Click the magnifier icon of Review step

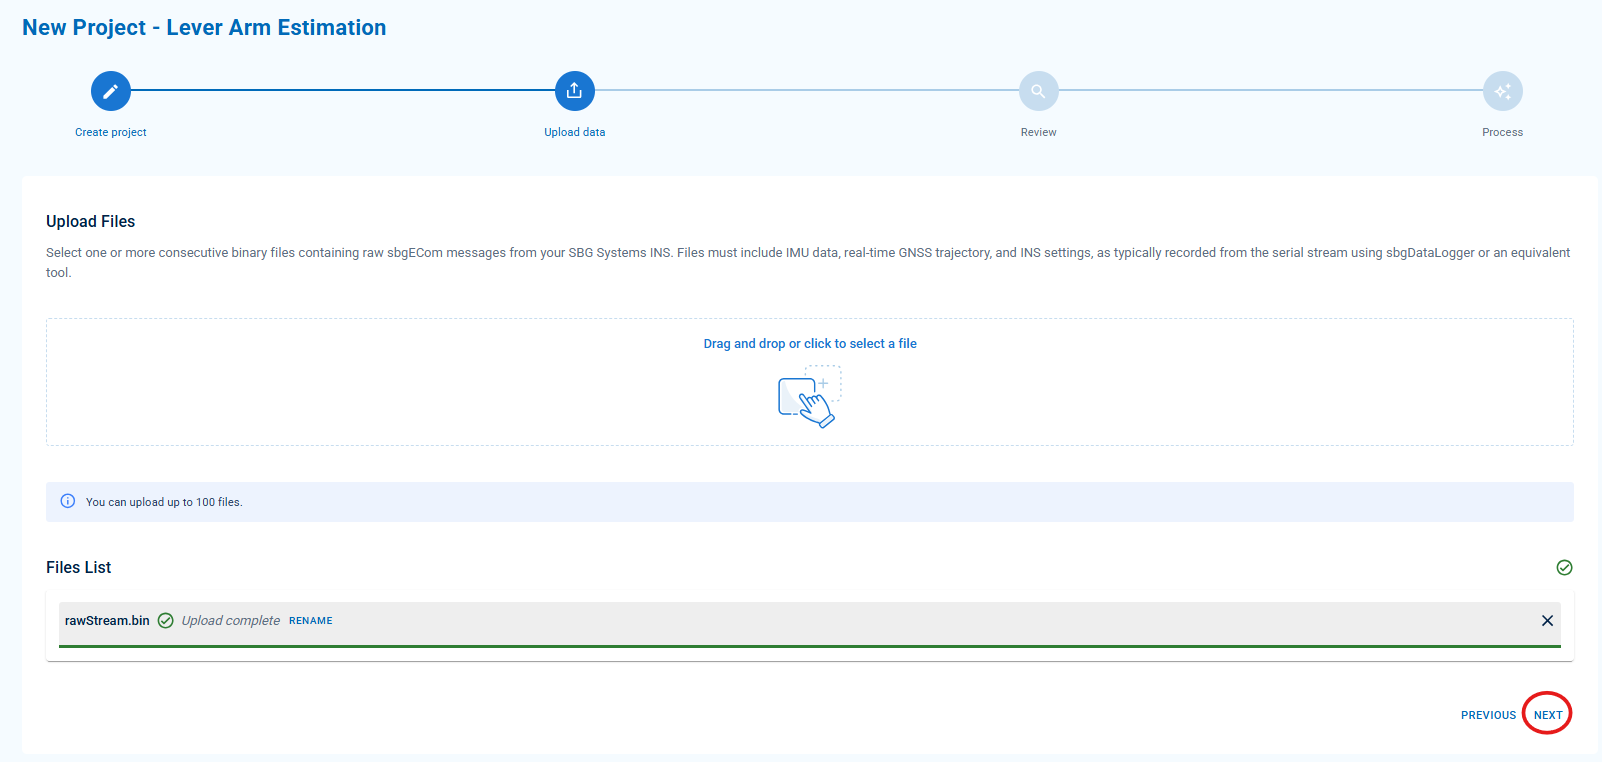coord(1038,91)
